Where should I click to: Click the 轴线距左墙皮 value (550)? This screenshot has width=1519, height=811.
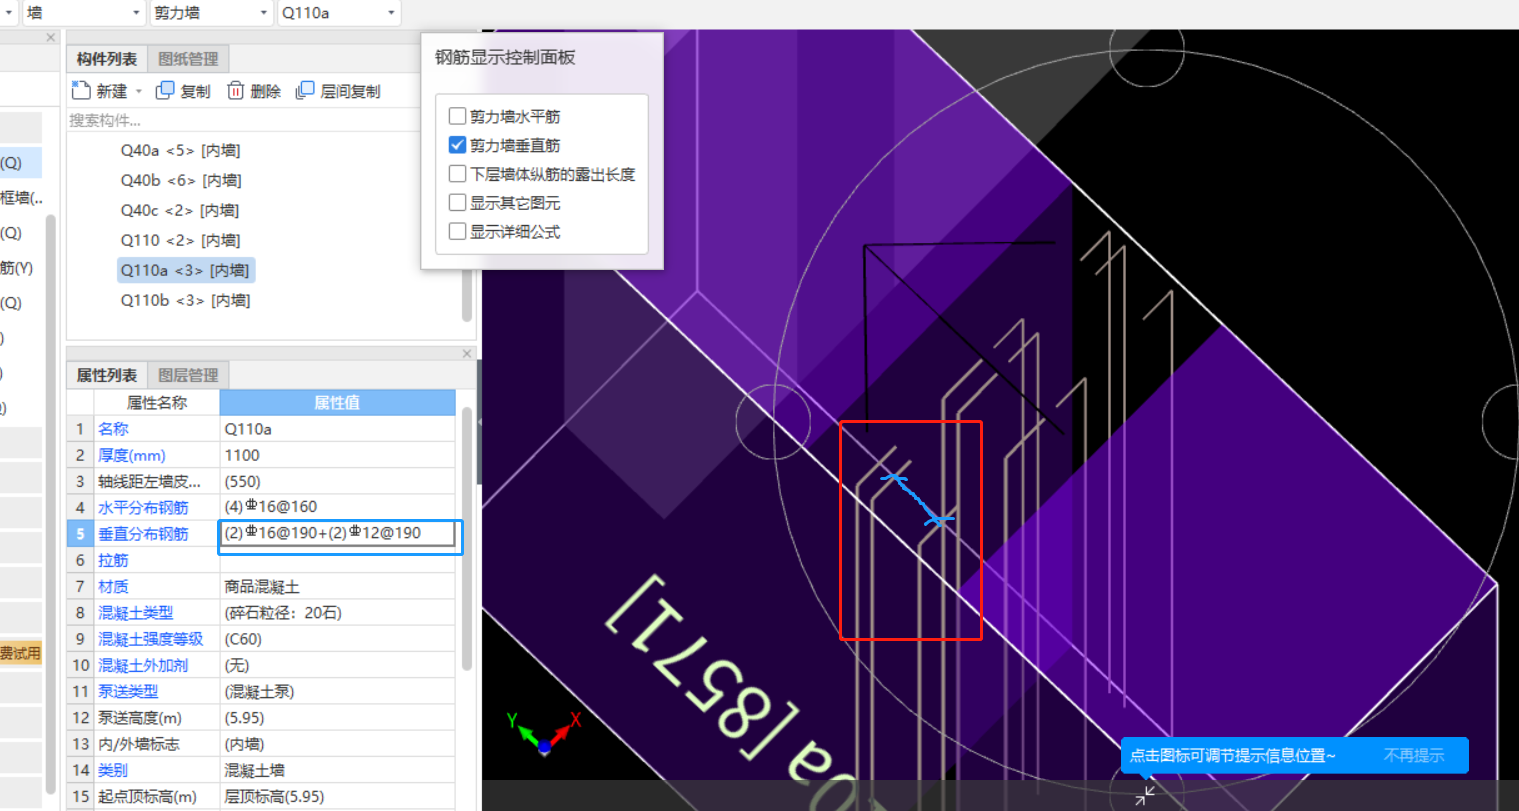pos(337,481)
